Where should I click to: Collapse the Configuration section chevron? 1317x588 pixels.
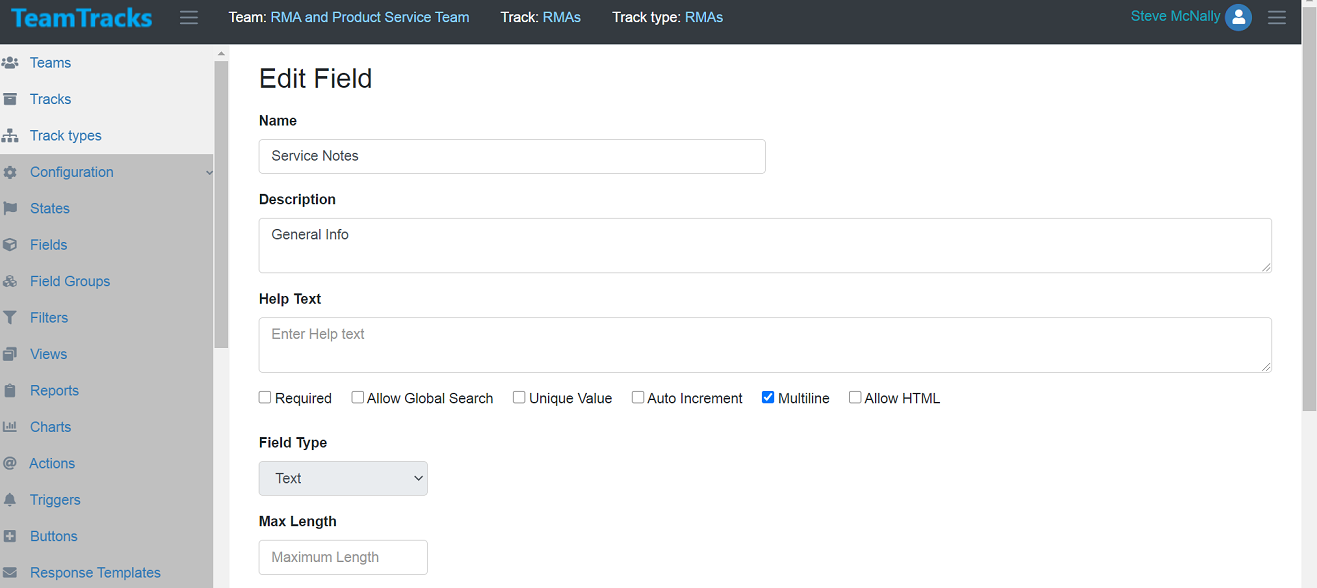(x=209, y=173)
